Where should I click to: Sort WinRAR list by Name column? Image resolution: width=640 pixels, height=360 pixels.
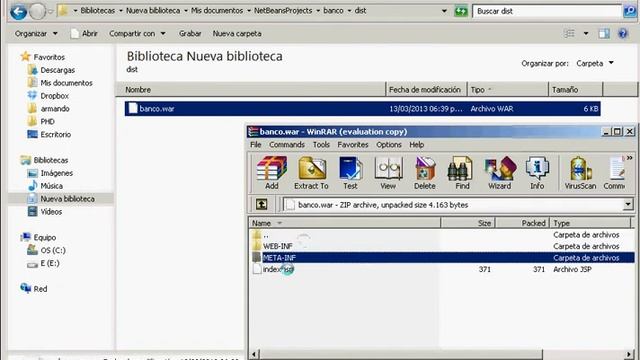click(345, 223)
